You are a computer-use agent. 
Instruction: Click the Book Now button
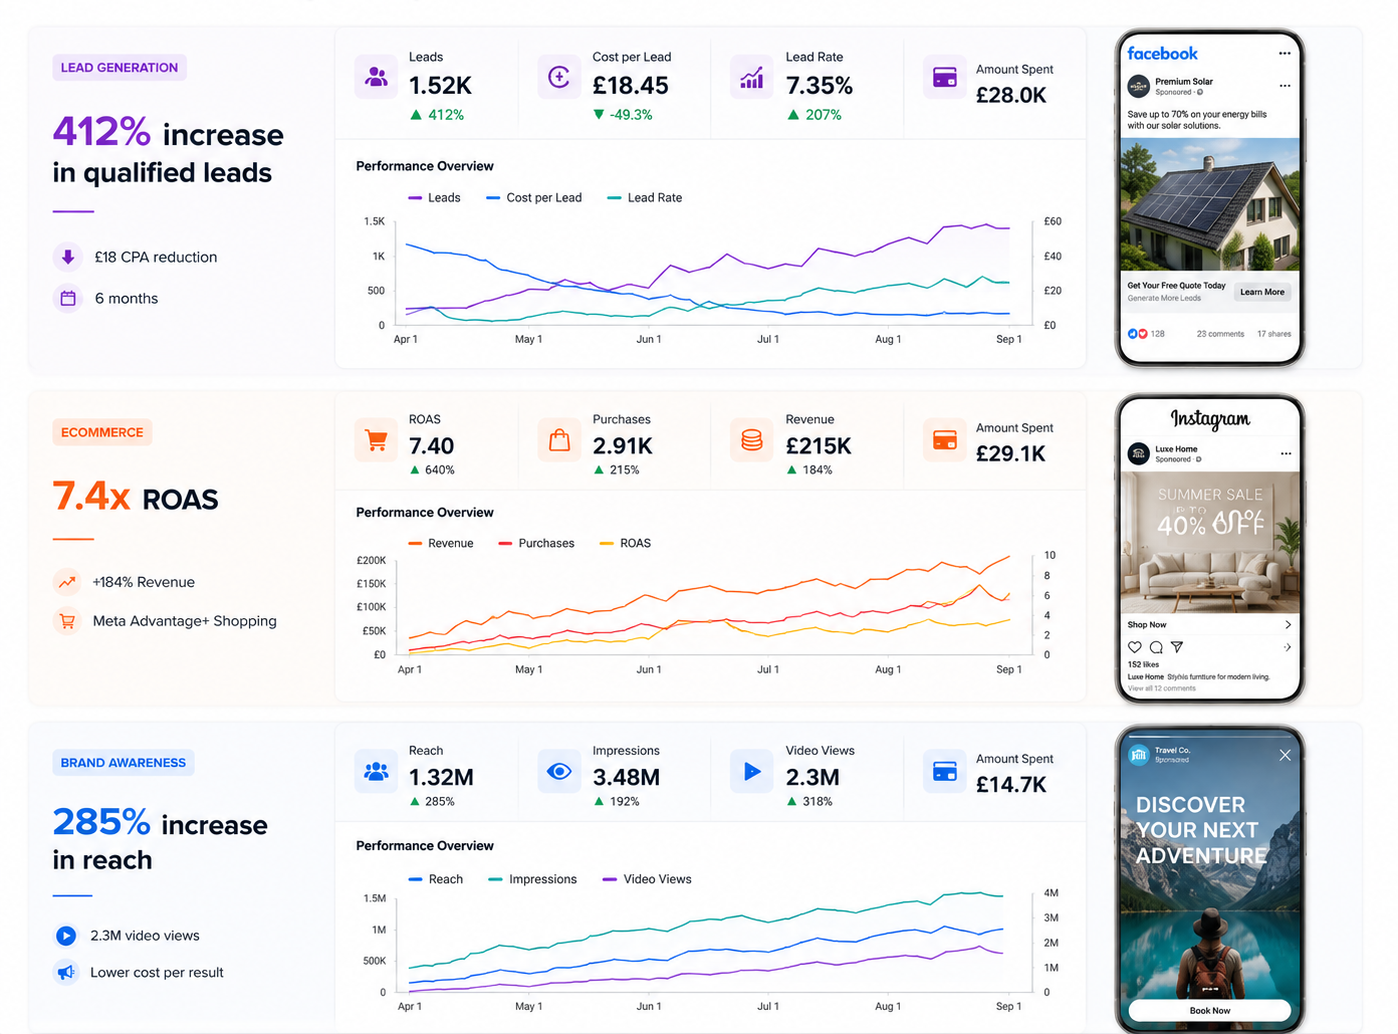(1210, 1010)
